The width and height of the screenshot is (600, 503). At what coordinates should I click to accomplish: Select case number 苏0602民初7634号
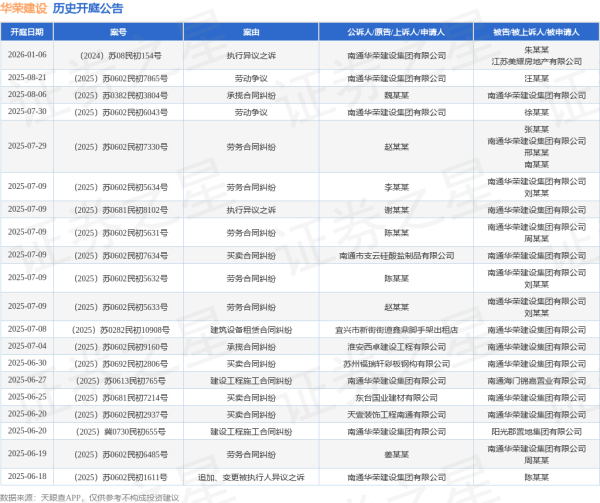pyautogui.click(x=121, y=256)
